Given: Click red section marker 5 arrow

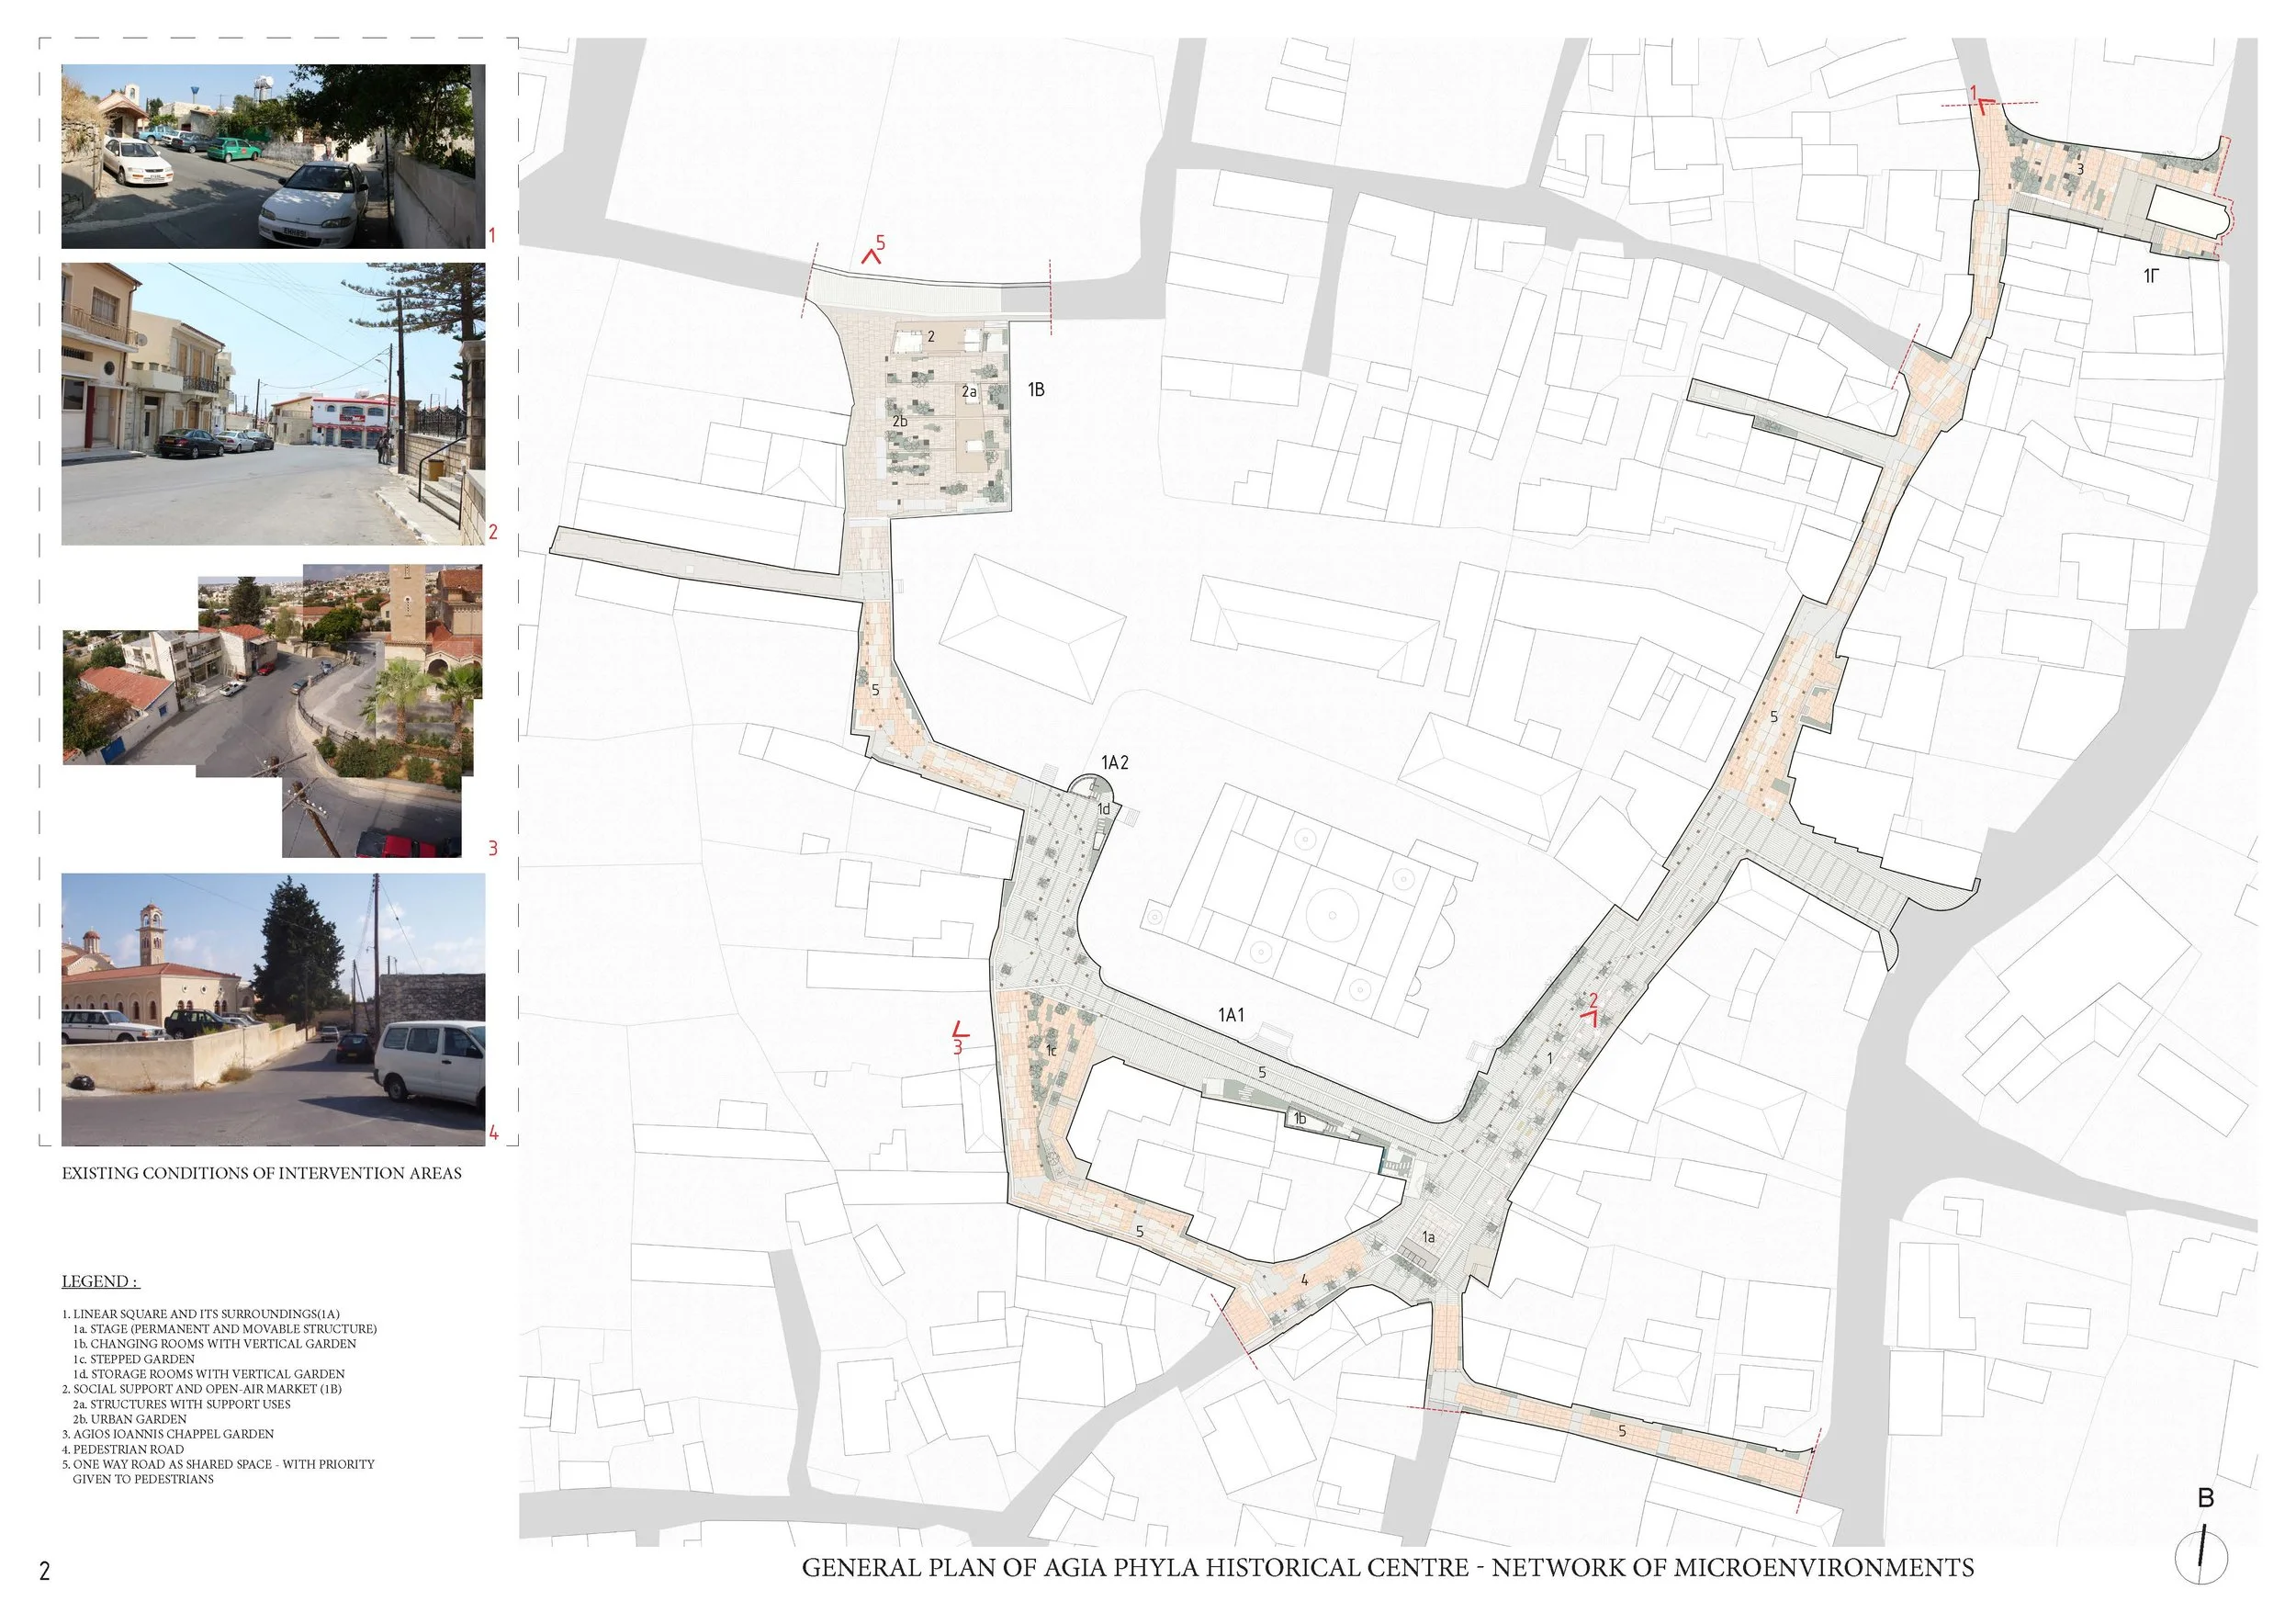Looking at the screenshot, I should click(871, 256).
